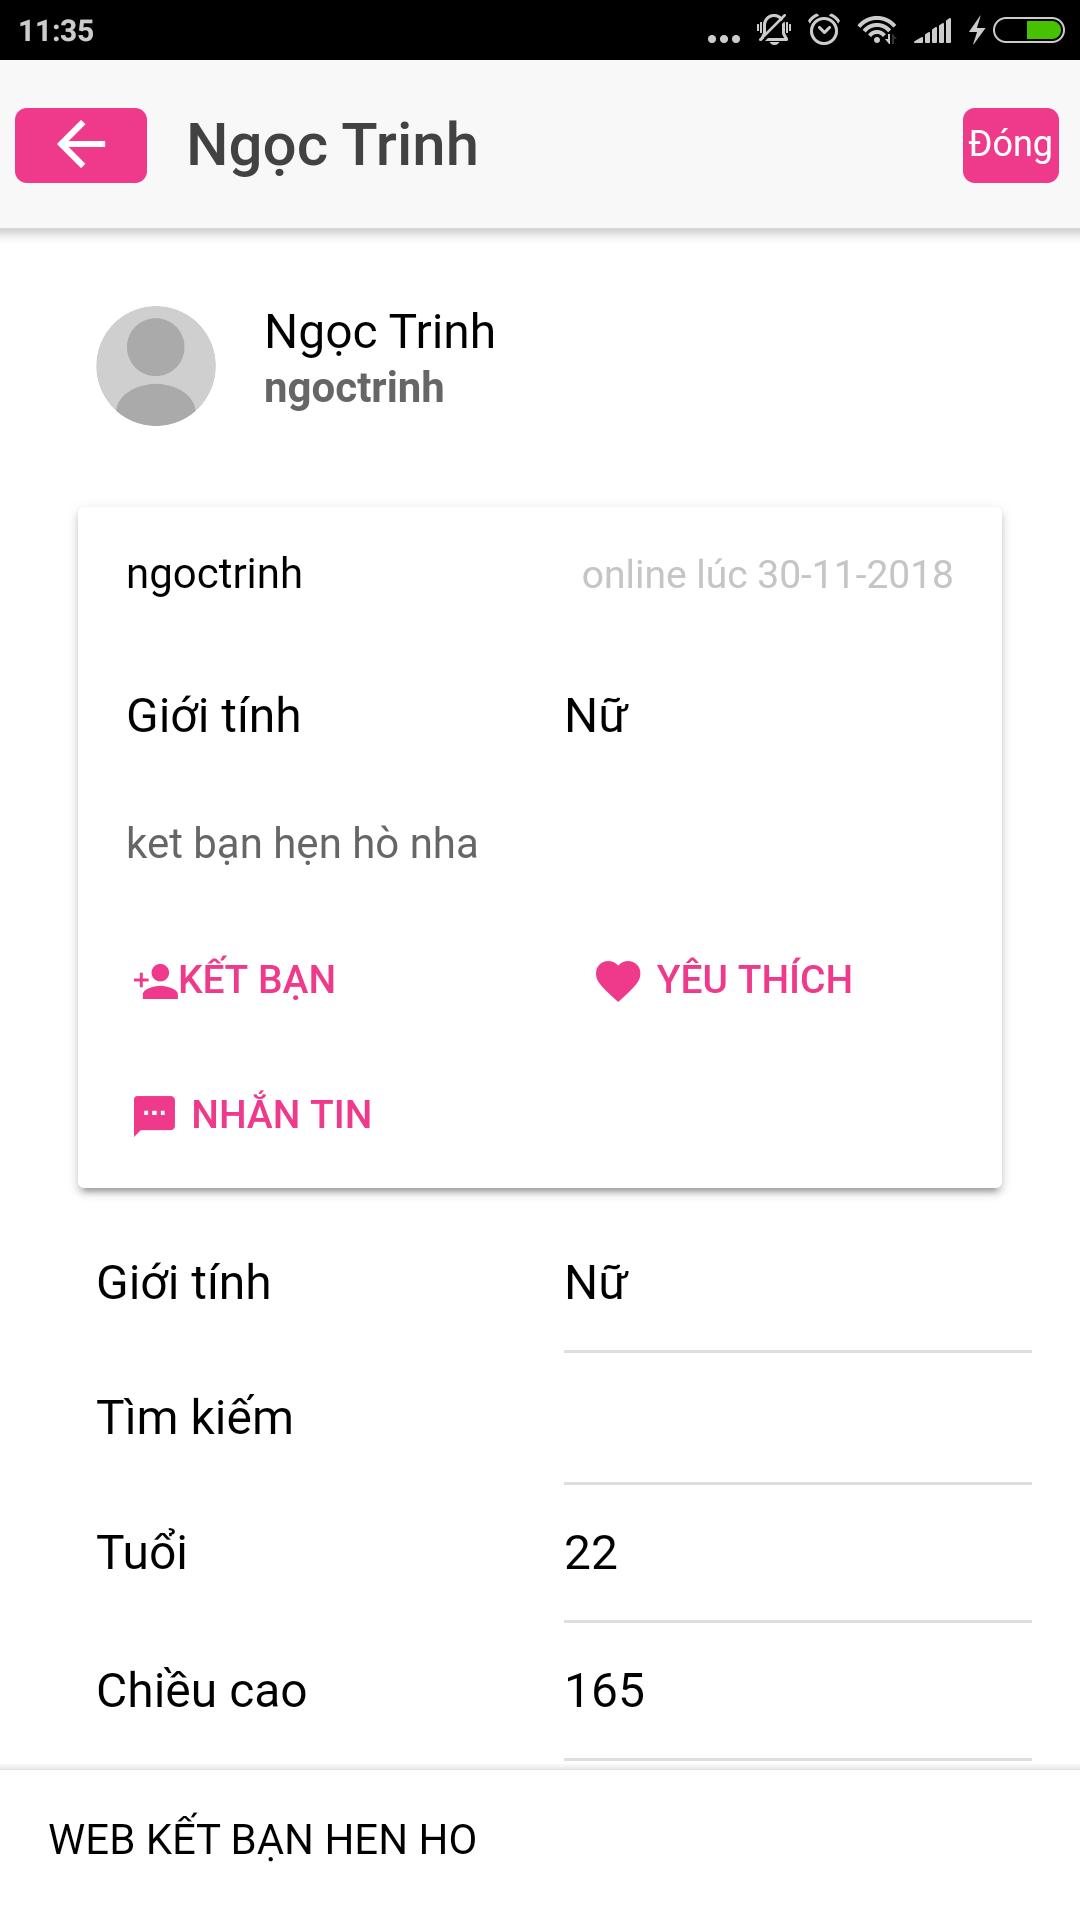Image resolution: width=1080 pixels, height=1920 pixels.
Task: Open the WEB KẾT BẠN HEN HO footer
Action: [263, 1840]
